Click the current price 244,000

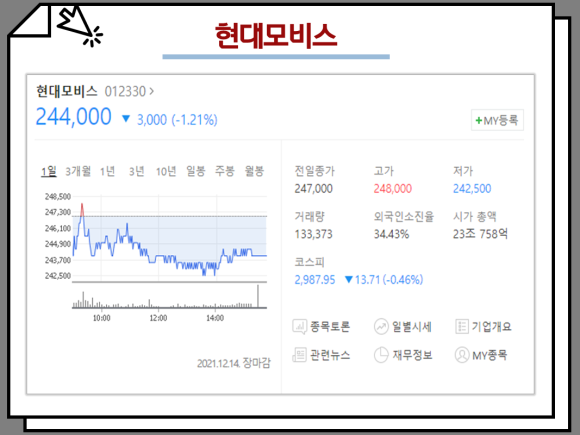(74, 117)
